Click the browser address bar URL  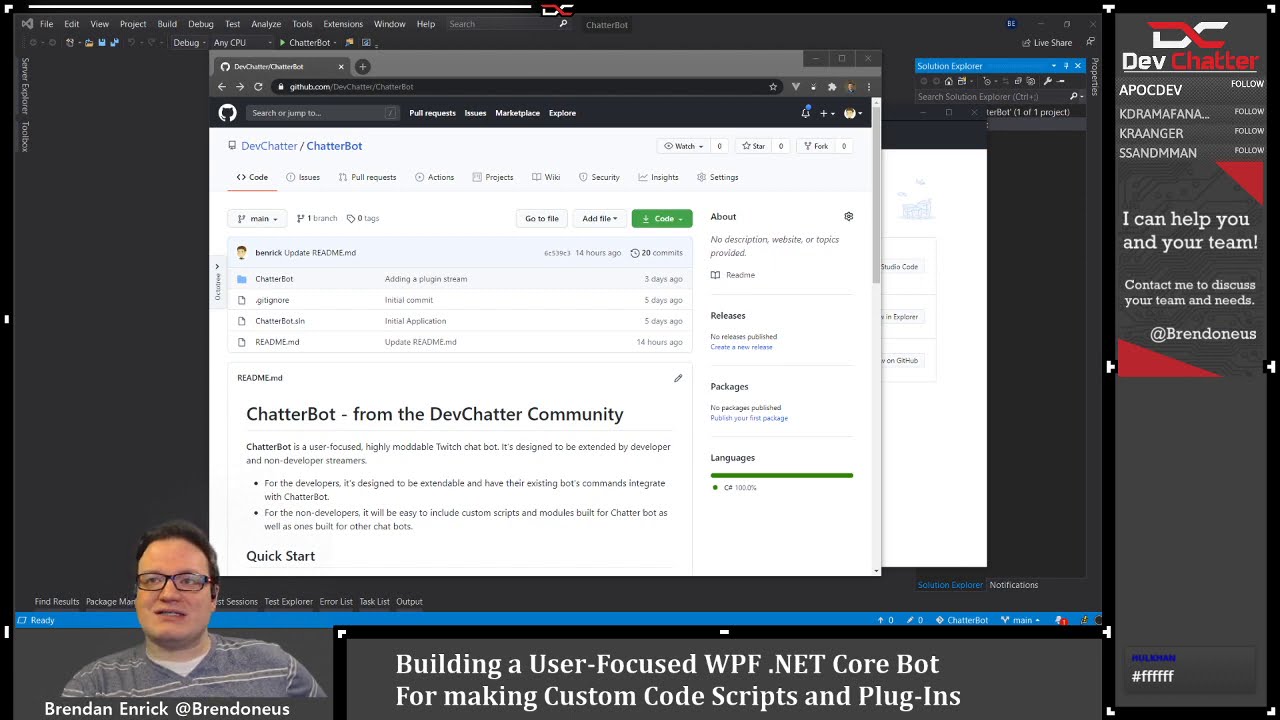[x=351, y=87]
